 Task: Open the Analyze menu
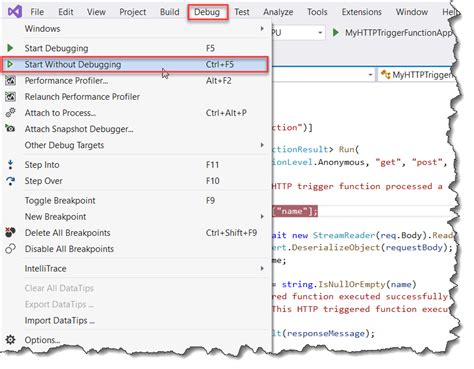pyautogui.click(x=278, y=12)
